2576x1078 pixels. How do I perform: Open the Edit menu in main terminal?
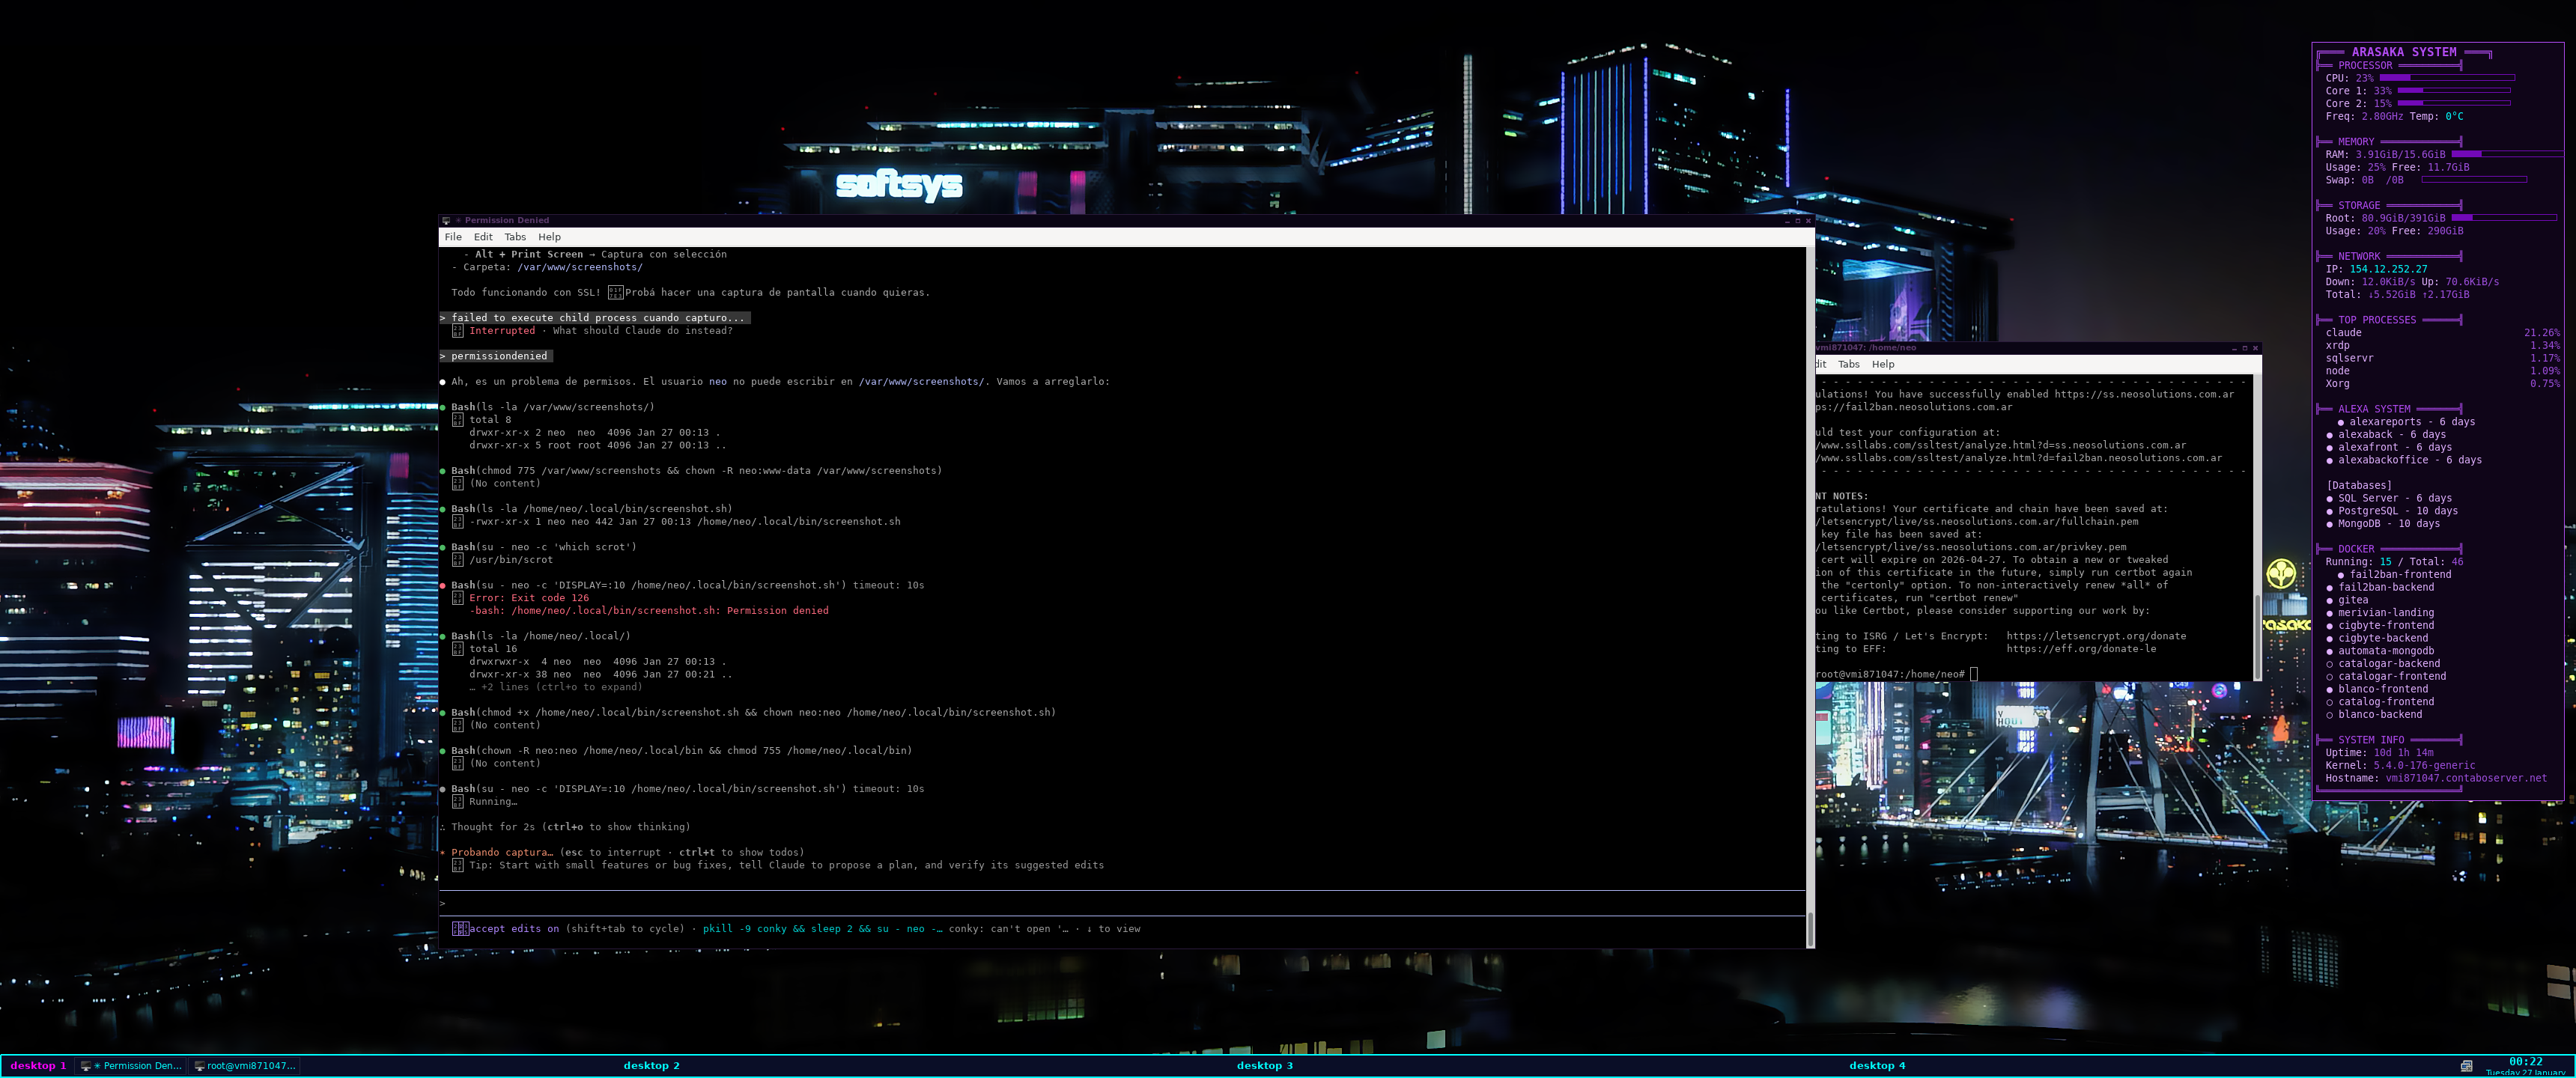pos(483,237)
